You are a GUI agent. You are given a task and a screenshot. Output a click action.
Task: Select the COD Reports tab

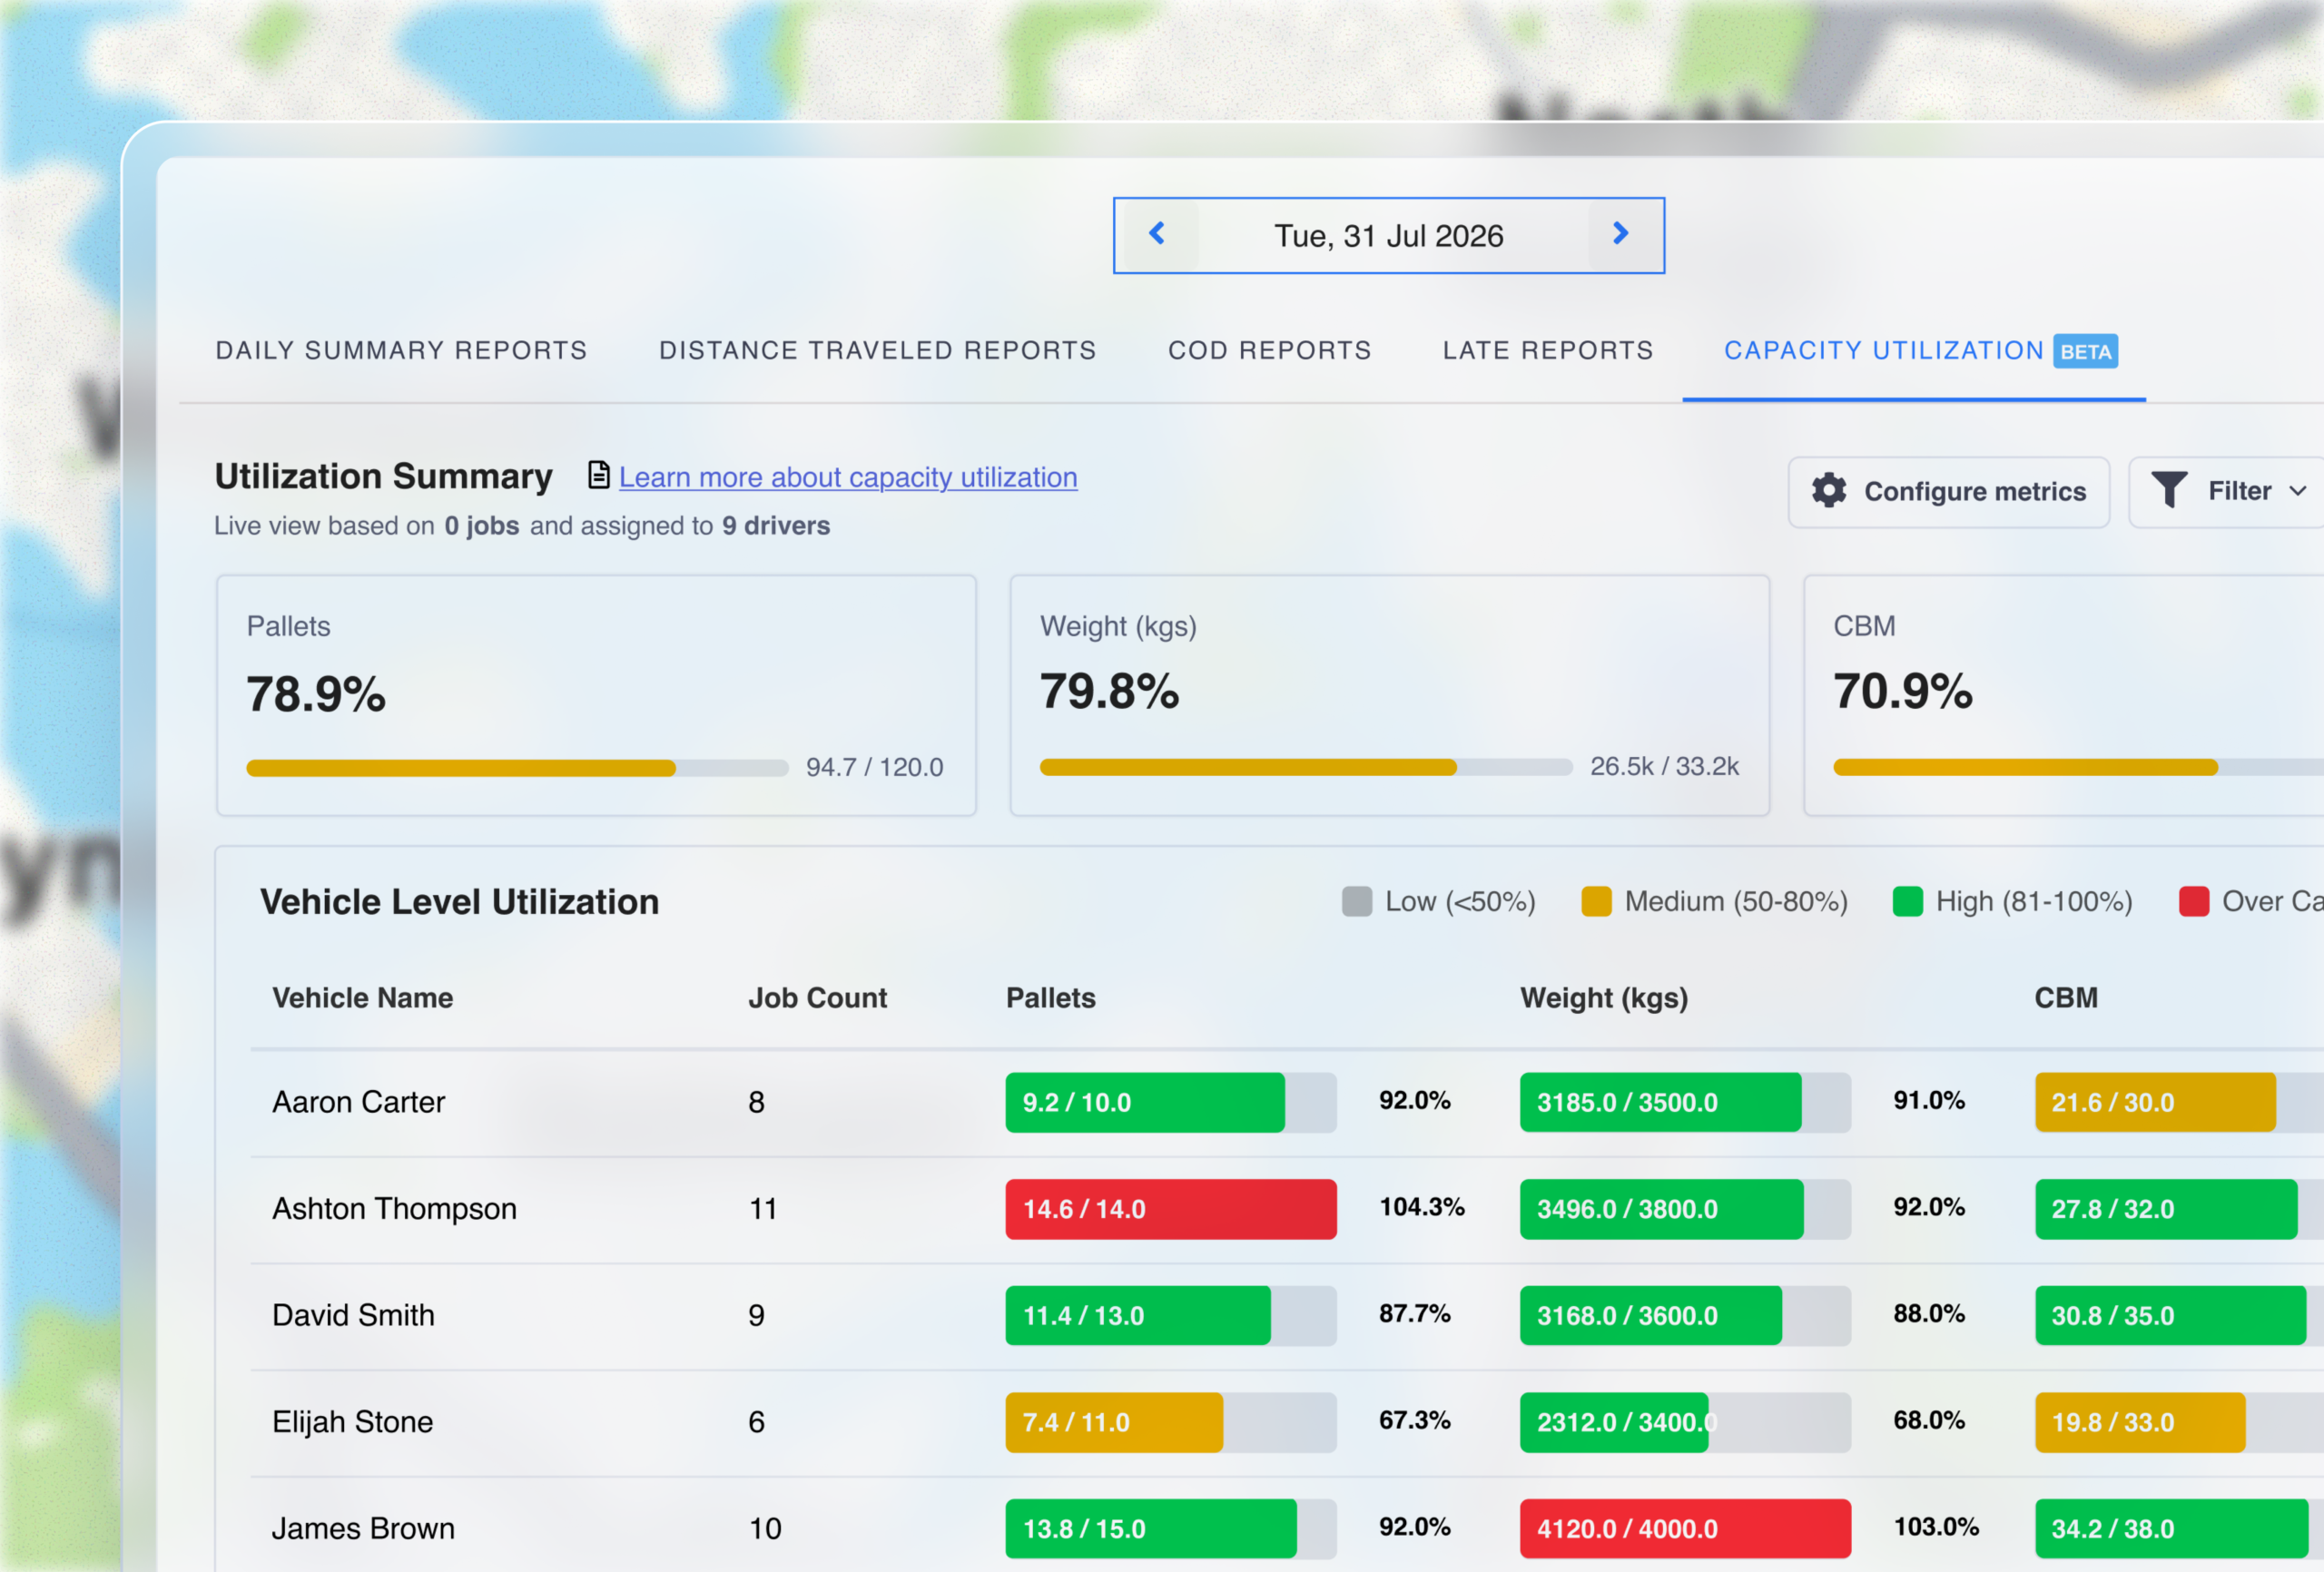[1269, 351]
